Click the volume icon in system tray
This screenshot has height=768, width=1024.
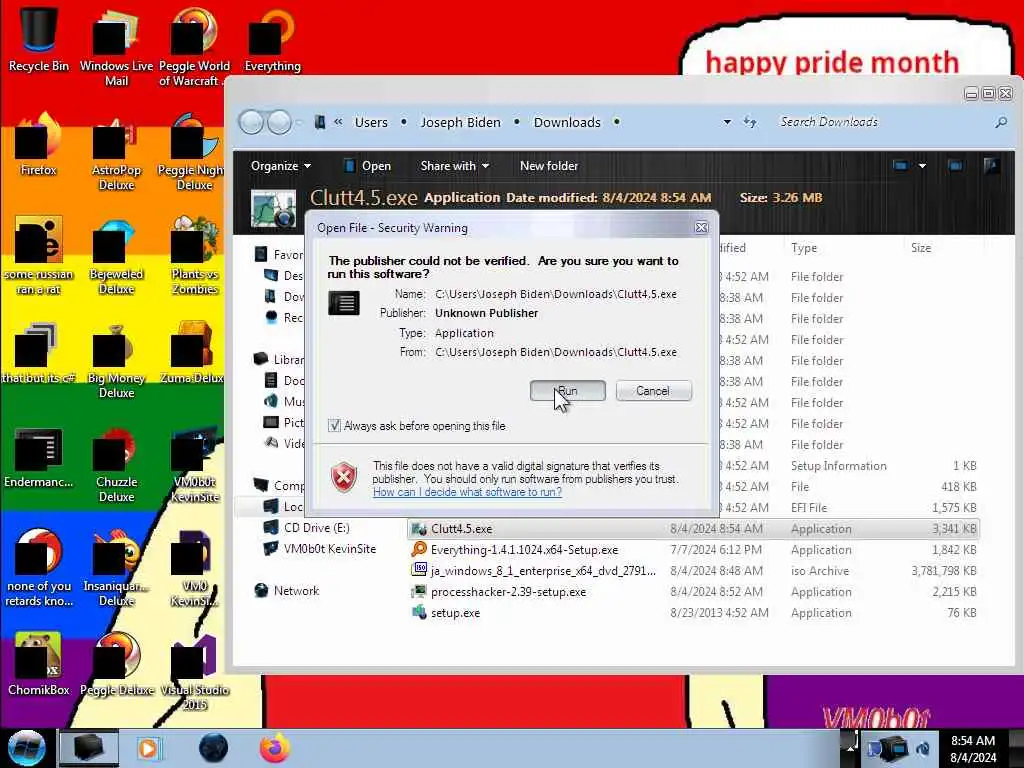[923, 748]
